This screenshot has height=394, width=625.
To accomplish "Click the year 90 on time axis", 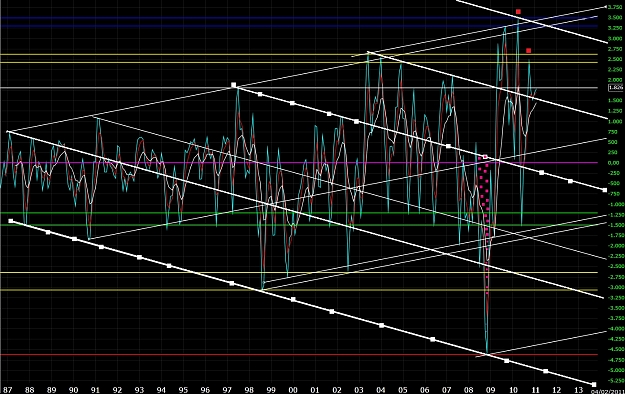I will click(x=73, y=390).
